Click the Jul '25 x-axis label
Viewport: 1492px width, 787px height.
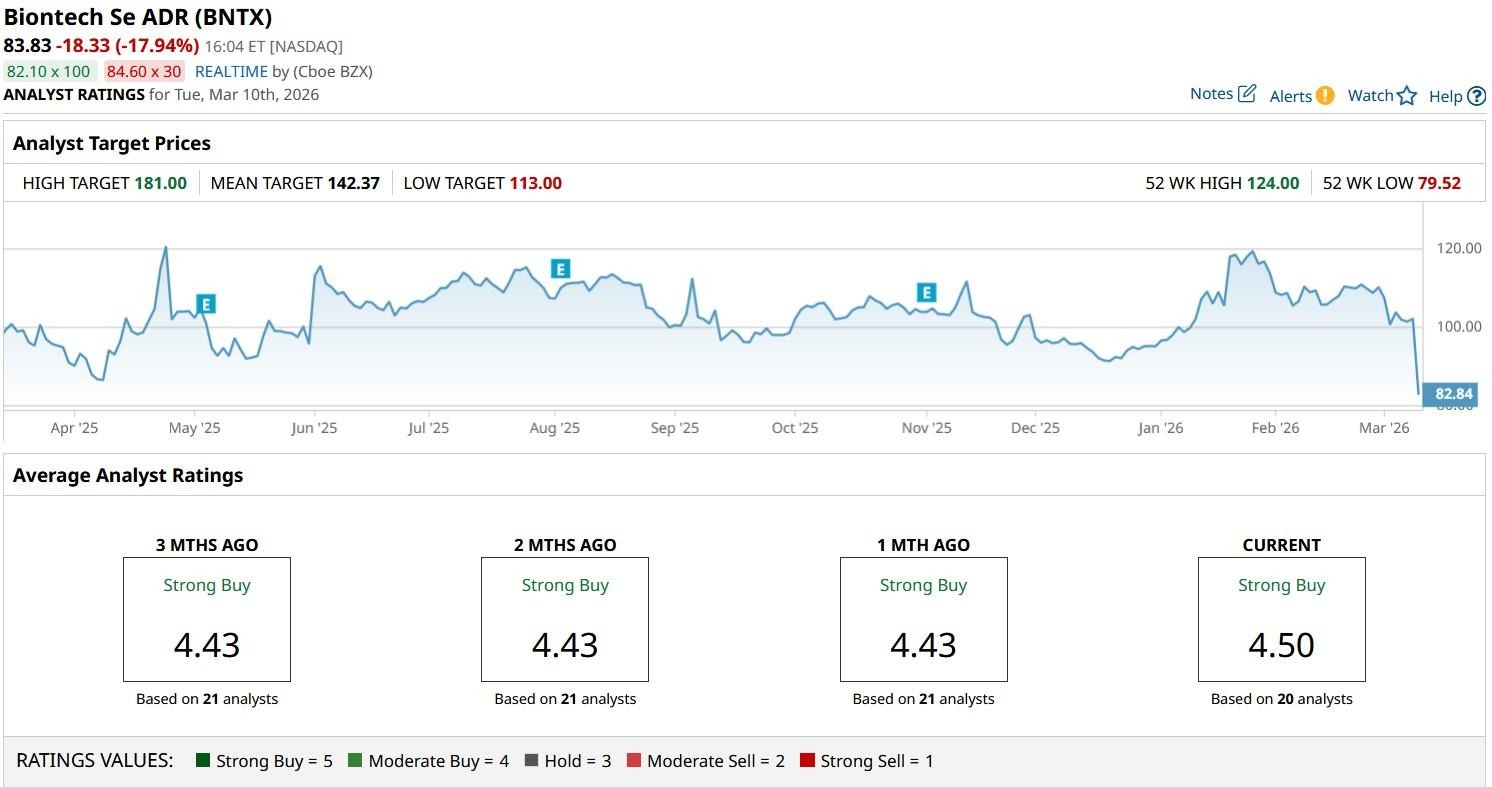click(x=429, y=428)
